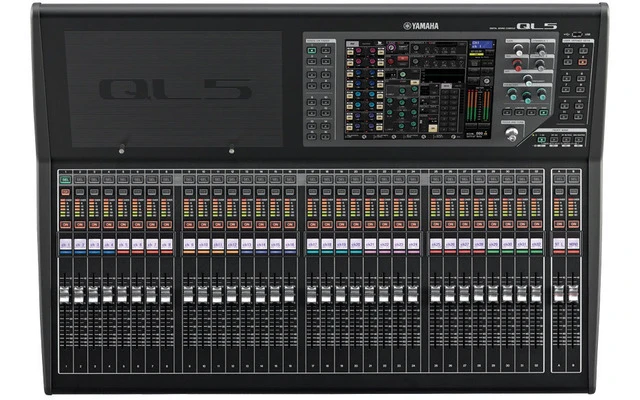Select channel 17 using its SEL key

(313, 180)
